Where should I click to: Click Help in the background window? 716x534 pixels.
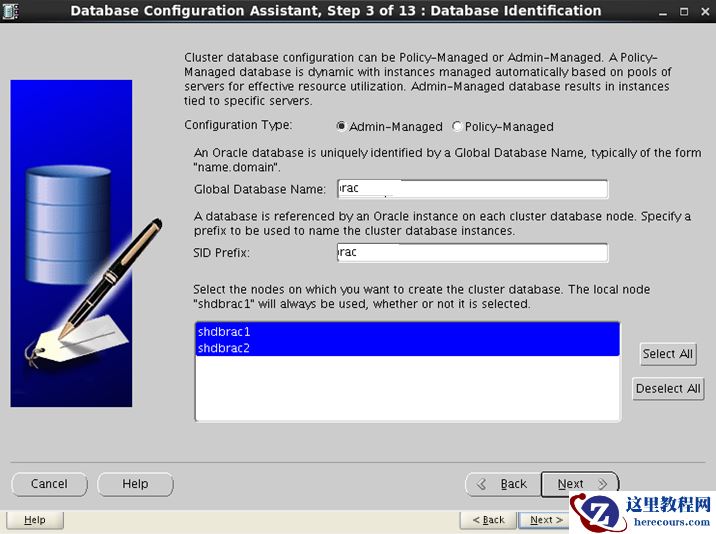35,520
